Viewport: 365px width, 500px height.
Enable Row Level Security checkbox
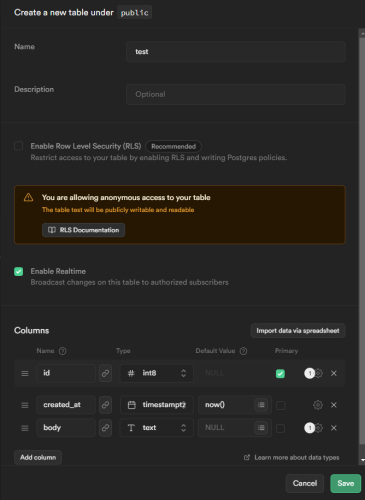point(19,146)
